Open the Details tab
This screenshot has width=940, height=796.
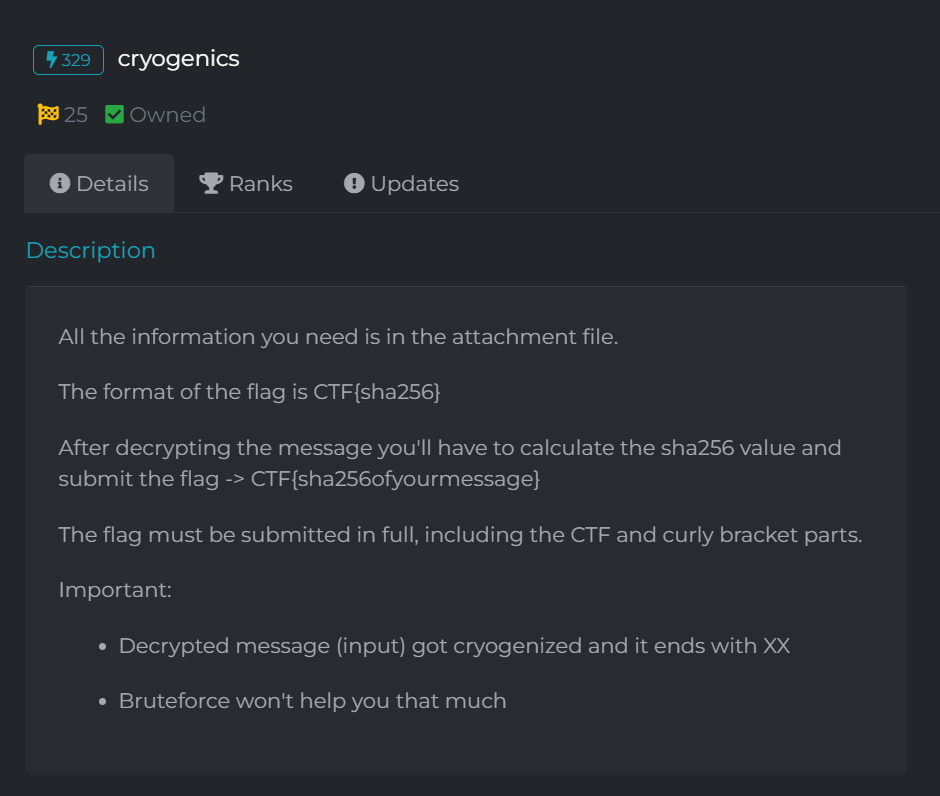(99, 183)
